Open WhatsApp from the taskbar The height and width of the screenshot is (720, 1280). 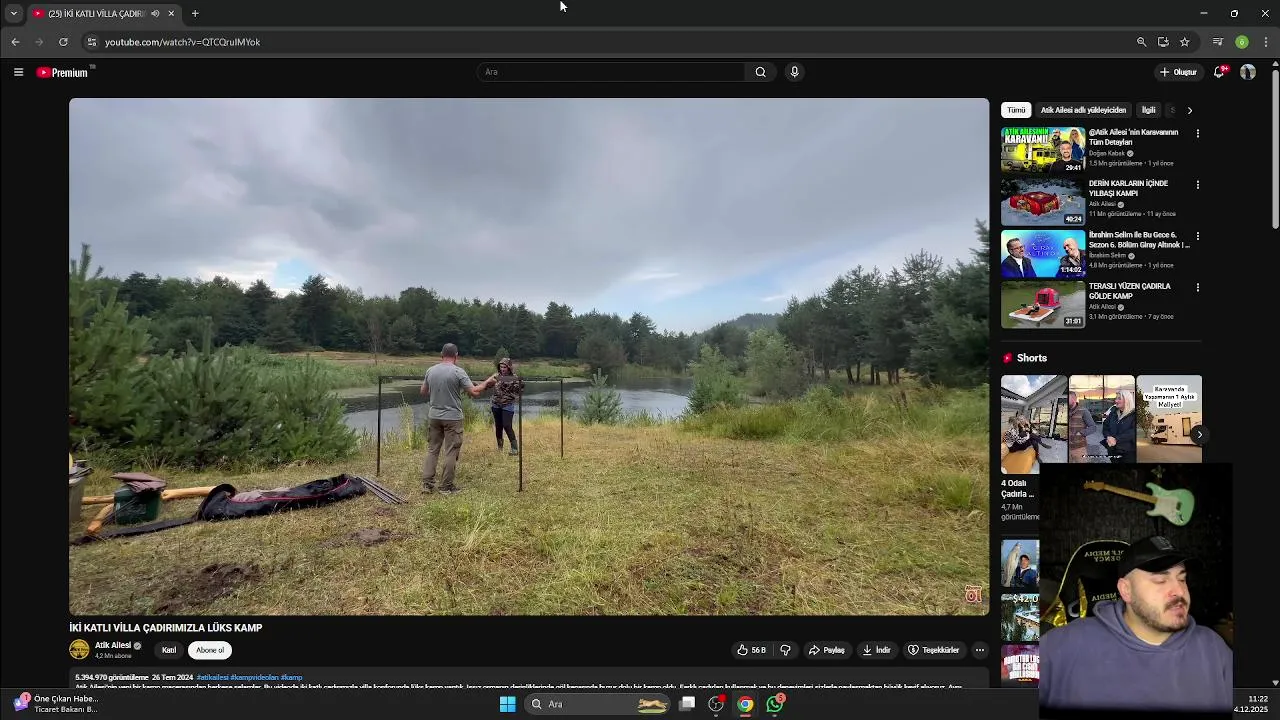click(775, 704)
